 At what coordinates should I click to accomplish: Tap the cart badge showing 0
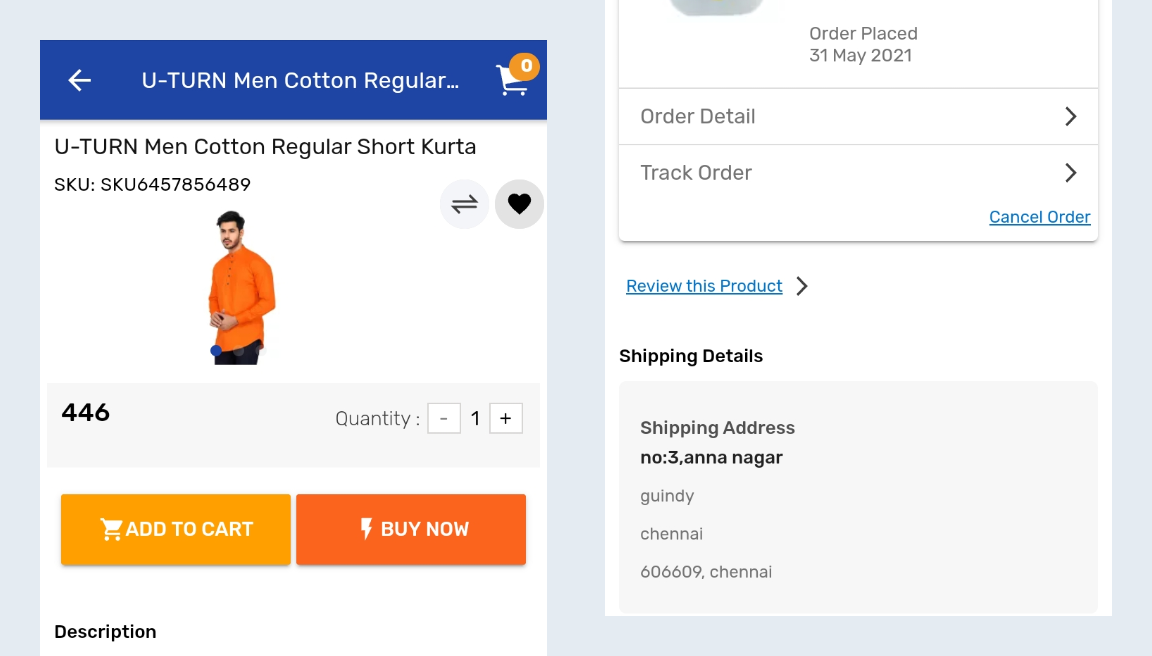pos(525,67)
